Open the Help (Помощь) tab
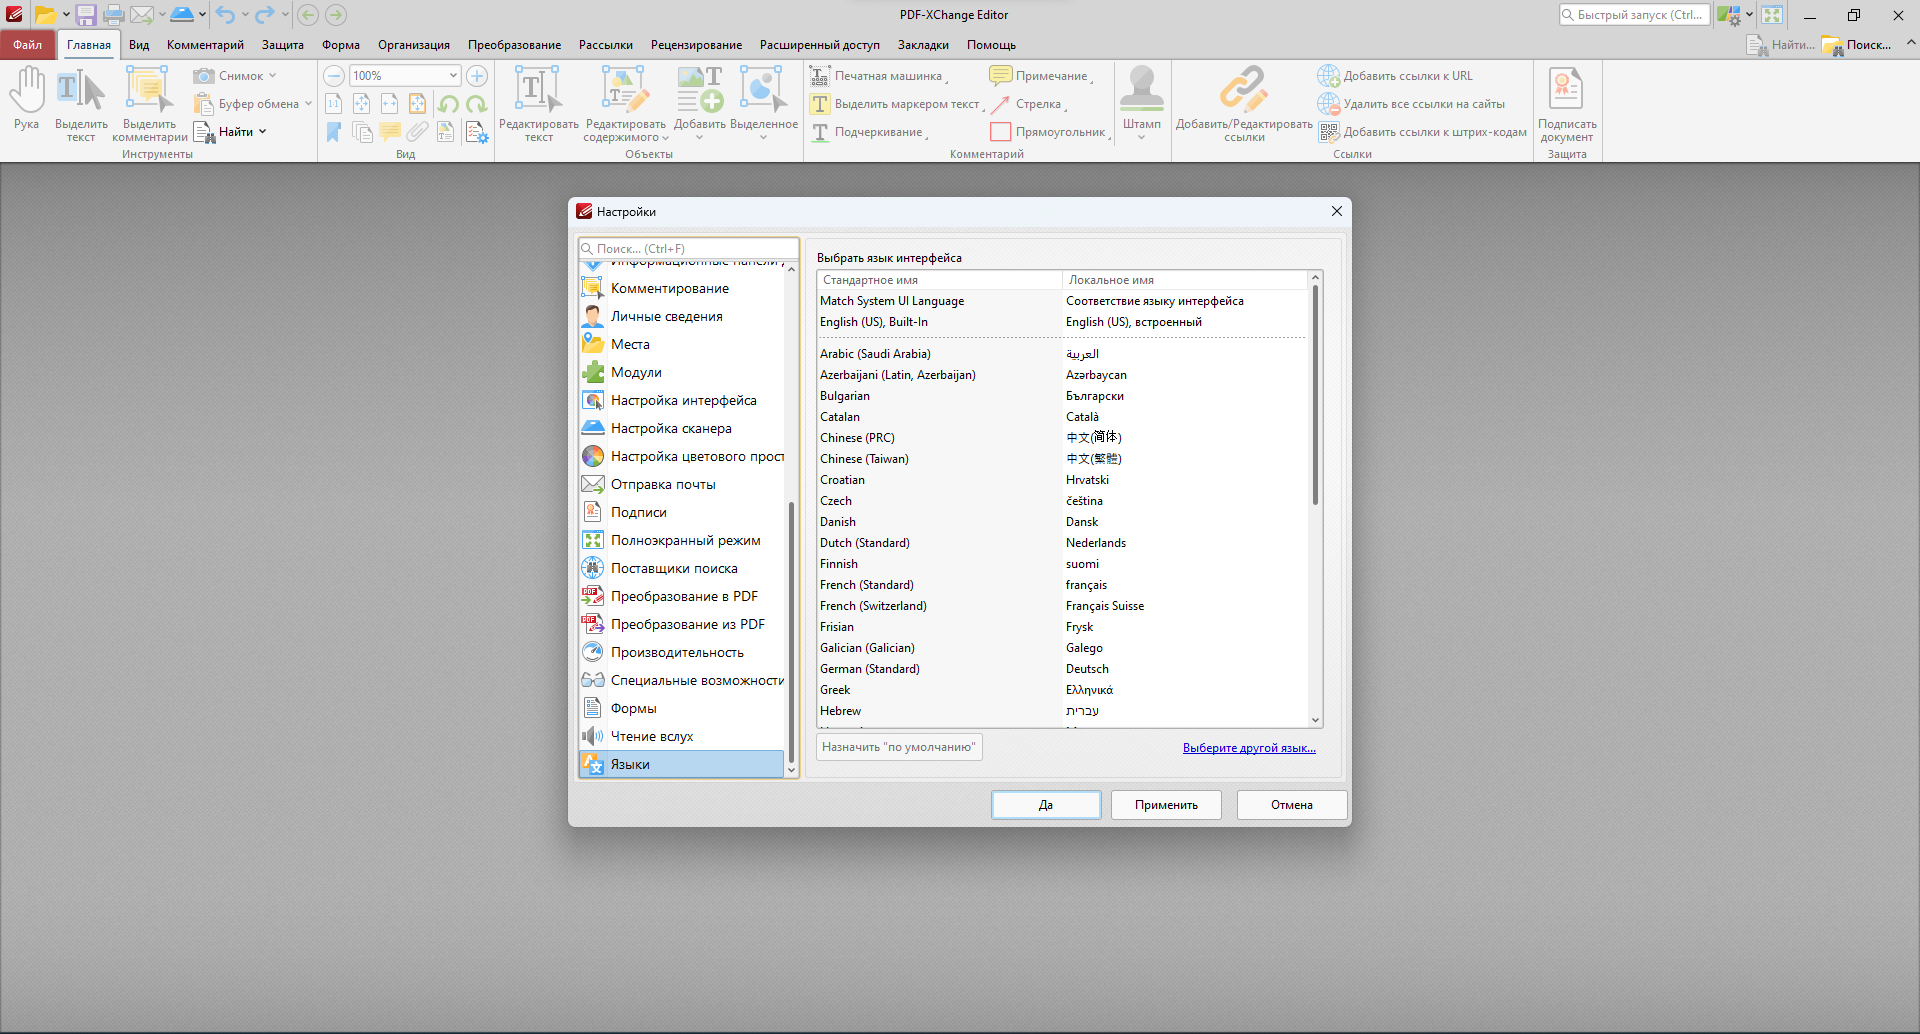 (x=991, y=45)
